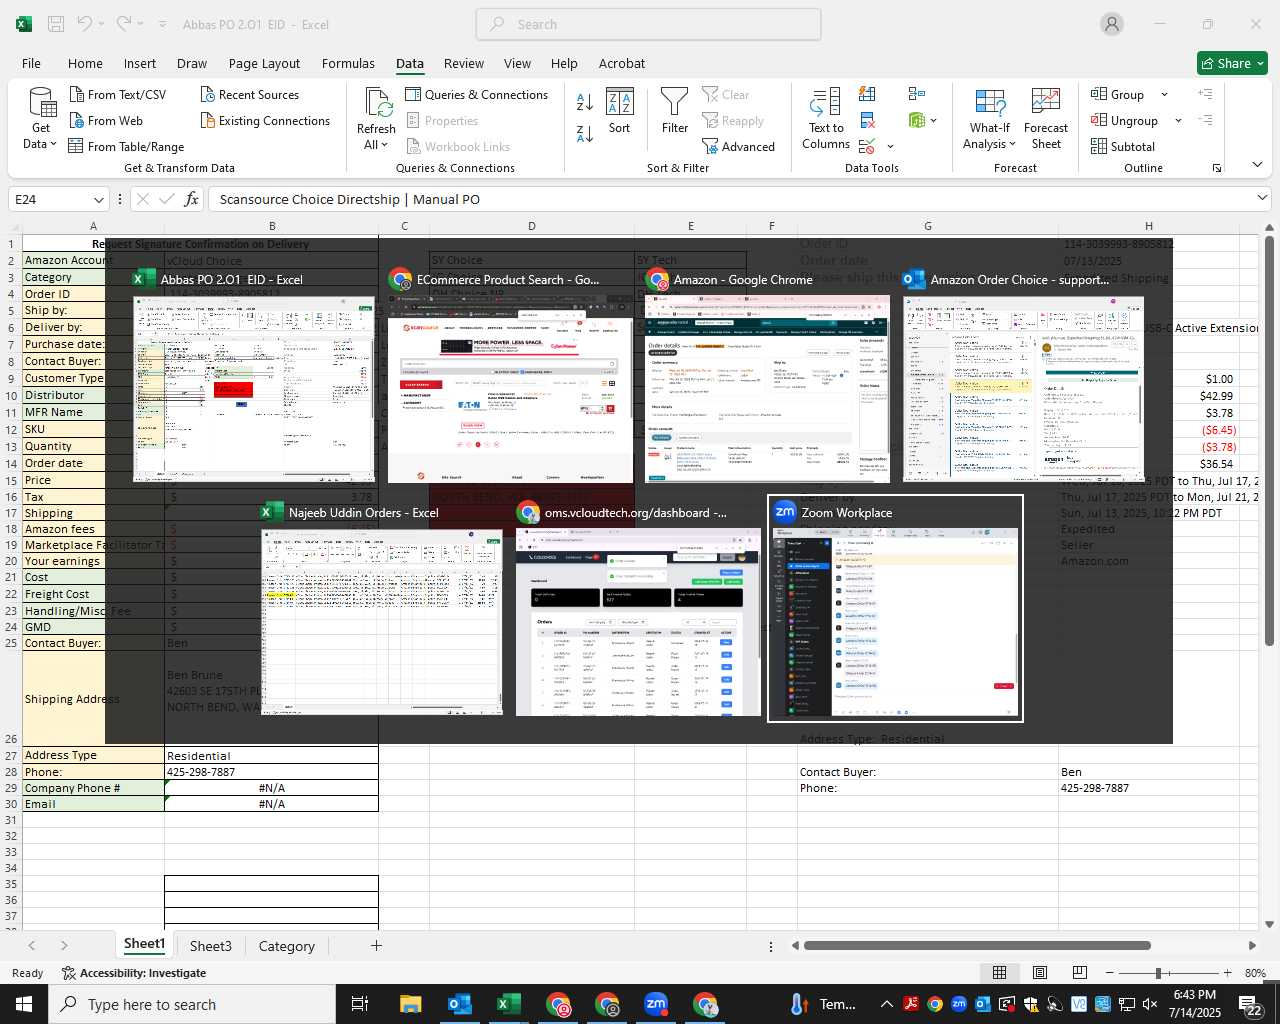Screen dimensions: 1280x1024
Task: Collapse the ribbon with the chevron
Action: (1257, 164)
